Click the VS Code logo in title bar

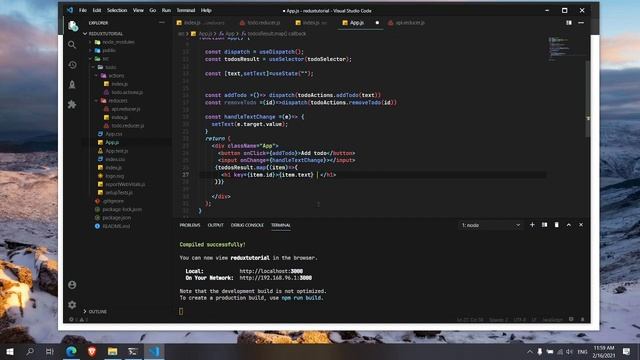70,10
